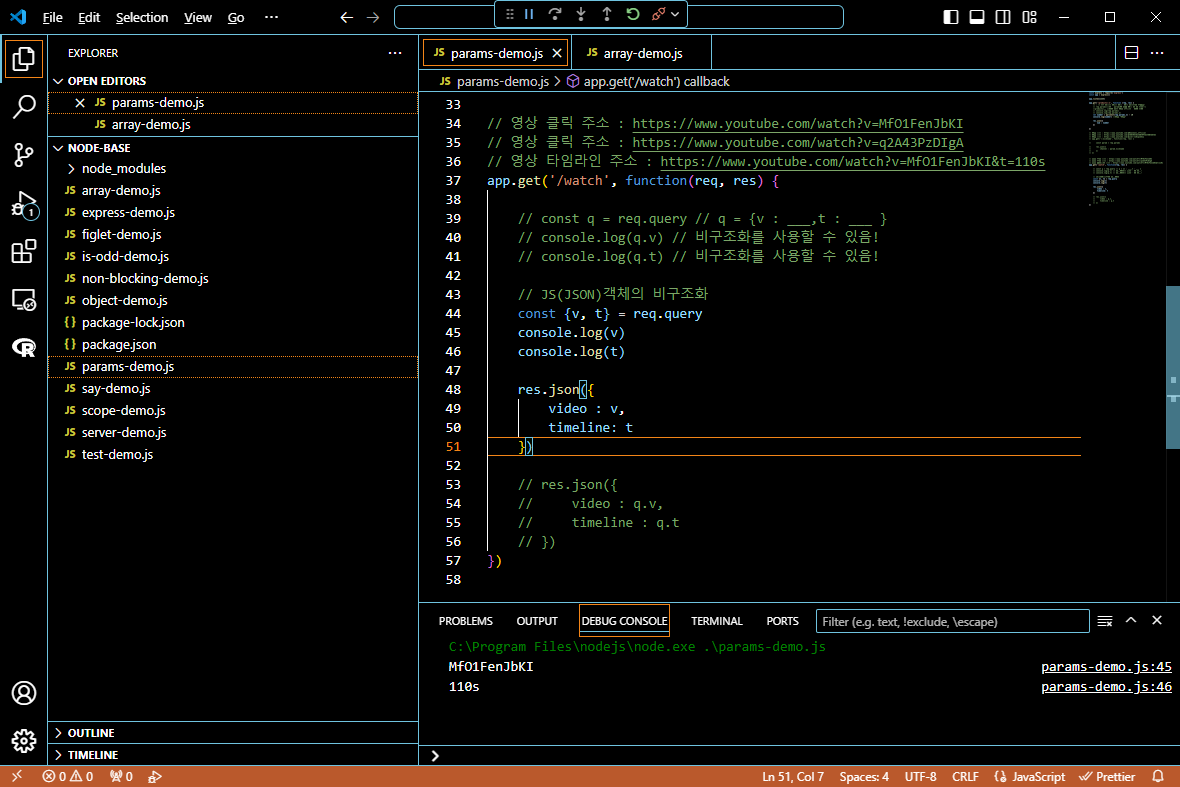Maximize the panel with the chevron-up
This screenshot has width=1180, height=787.
1131,621
